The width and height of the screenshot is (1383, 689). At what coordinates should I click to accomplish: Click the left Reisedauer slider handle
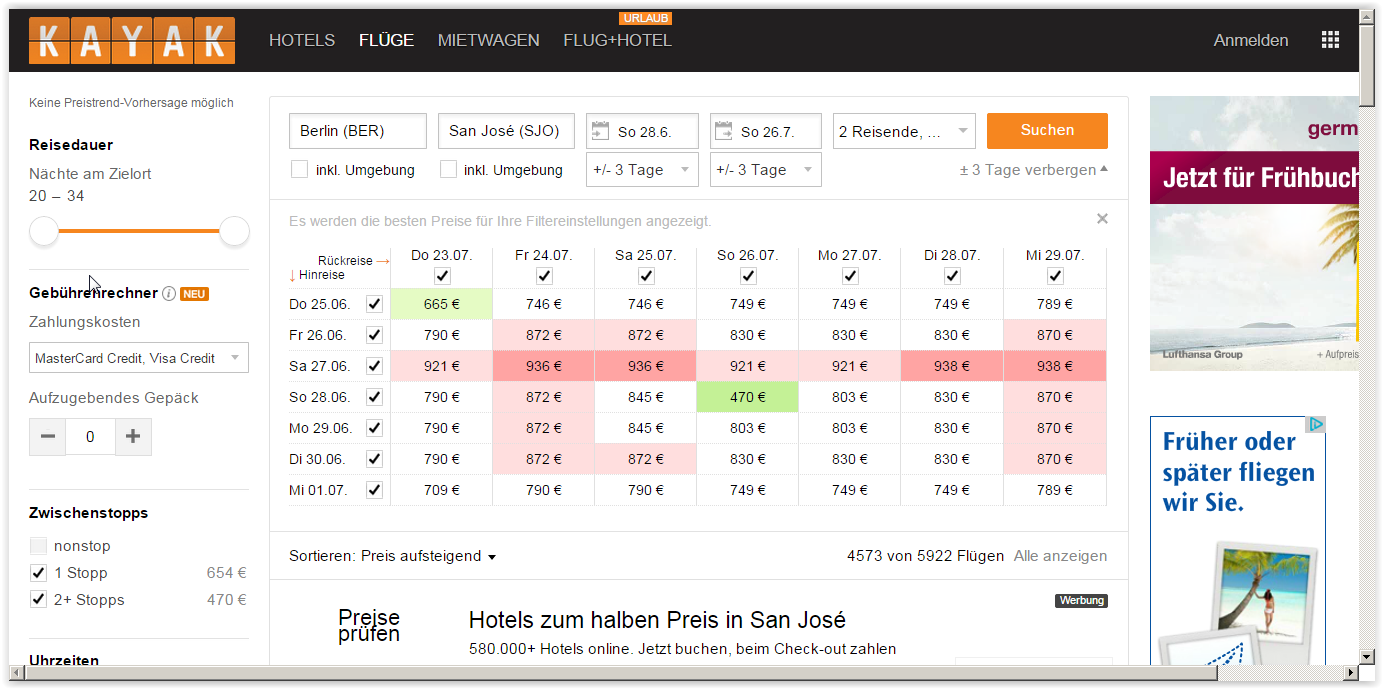[x=44, y=231]
